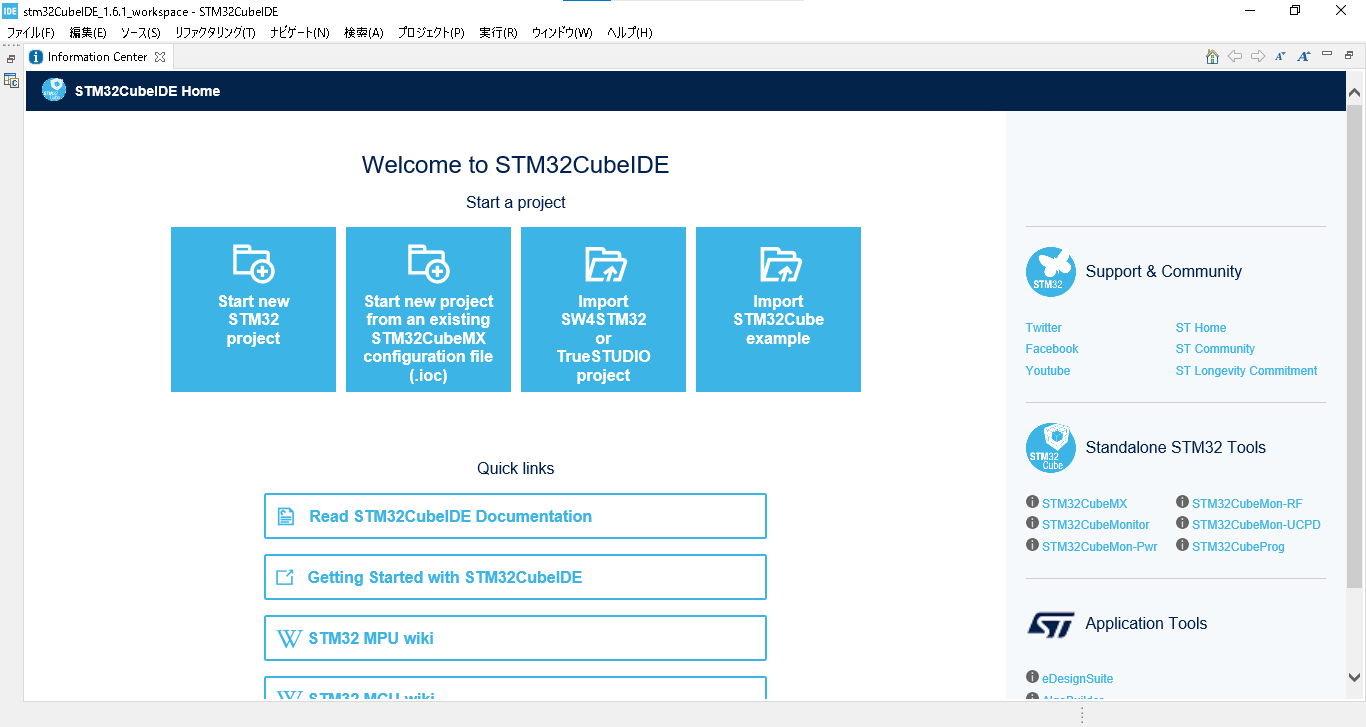Click info icon next to STM32CubeMon-RF
Screen dimensions: 1366x727
(x=1182, y=502)
